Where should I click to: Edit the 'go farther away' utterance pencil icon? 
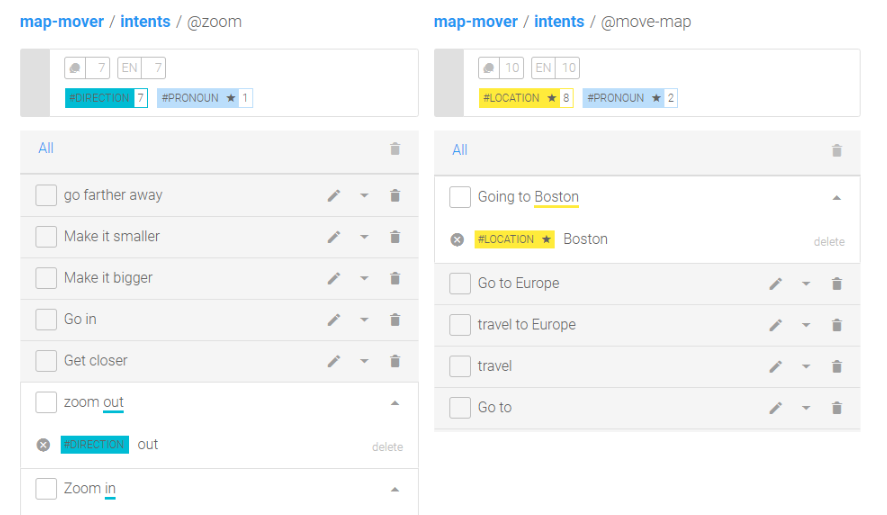334,196
